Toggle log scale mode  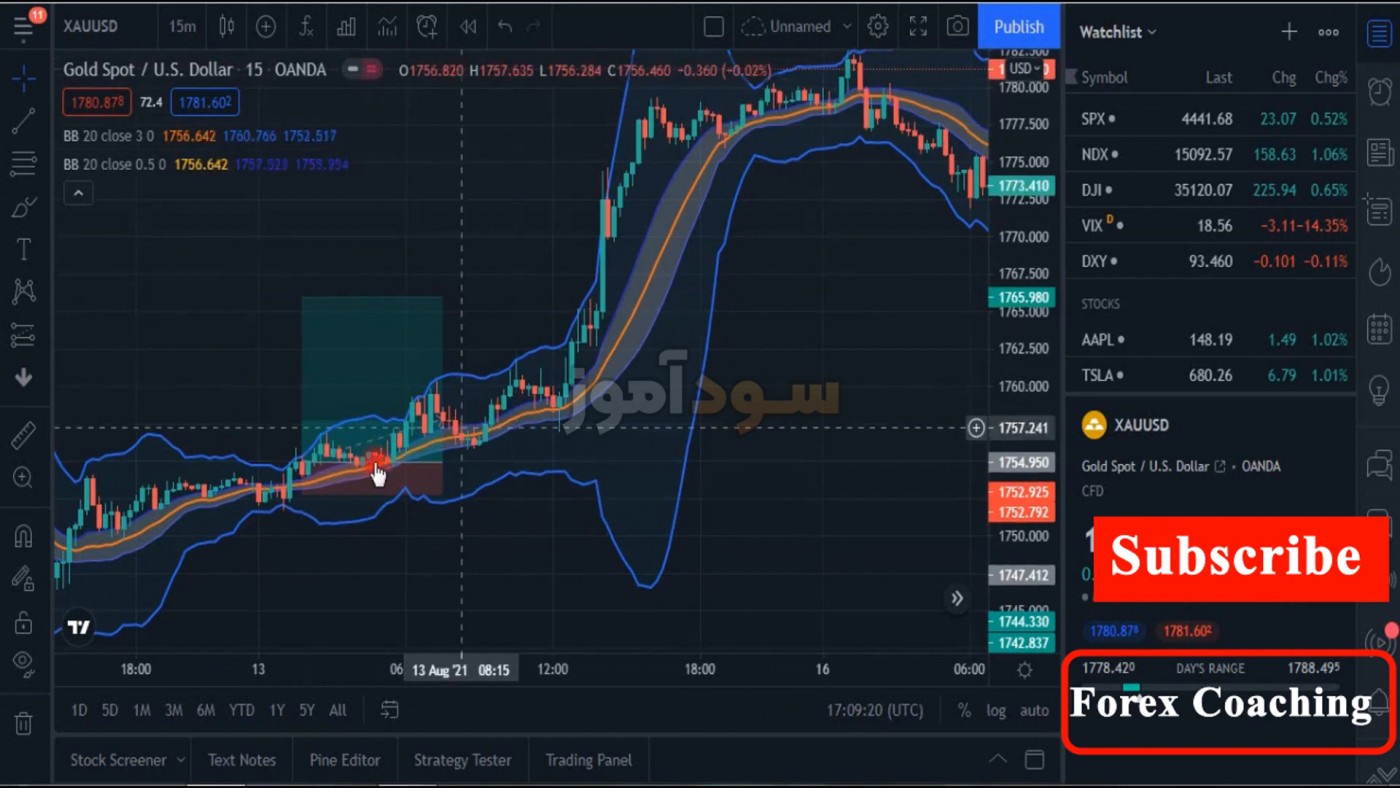[x=996, y=710]
